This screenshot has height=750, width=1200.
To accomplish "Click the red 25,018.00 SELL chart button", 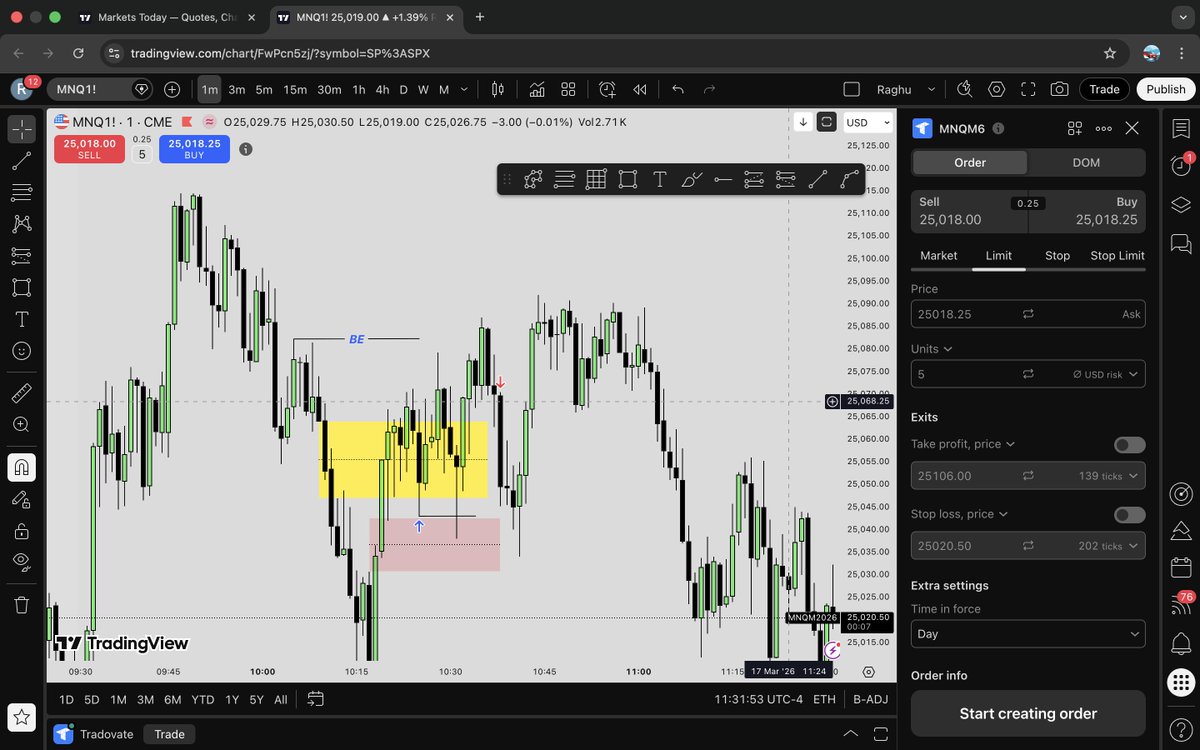I will pos(89,149).
